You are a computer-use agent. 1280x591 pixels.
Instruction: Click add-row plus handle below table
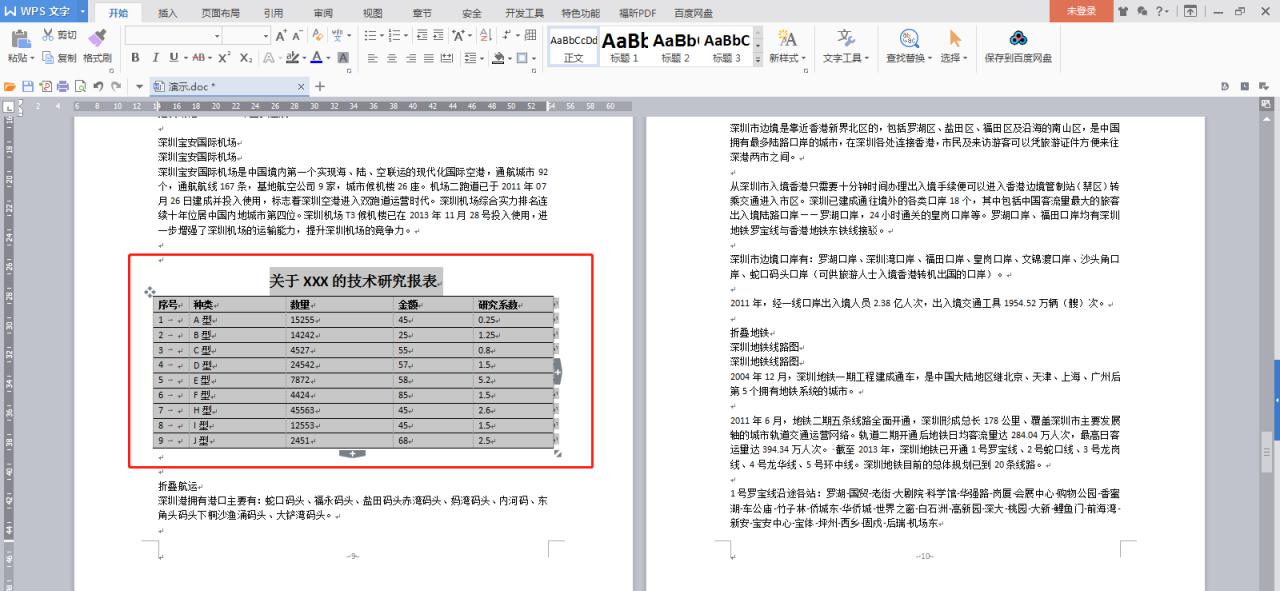352,454
